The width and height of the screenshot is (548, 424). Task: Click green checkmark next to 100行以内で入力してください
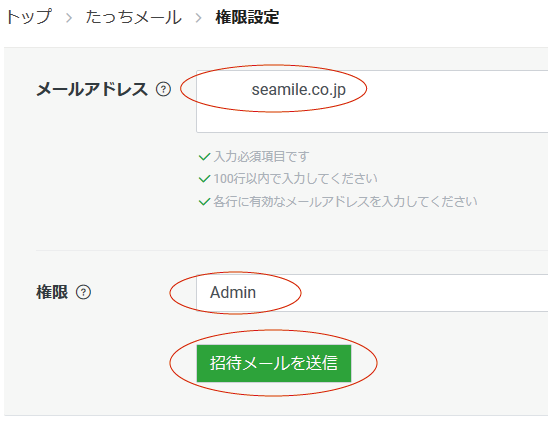[204, 179]
